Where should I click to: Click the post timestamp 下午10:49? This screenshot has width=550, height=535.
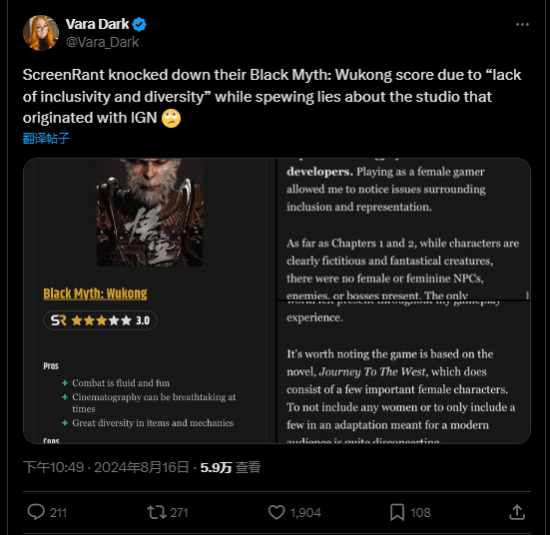click(x=54, y=467)
